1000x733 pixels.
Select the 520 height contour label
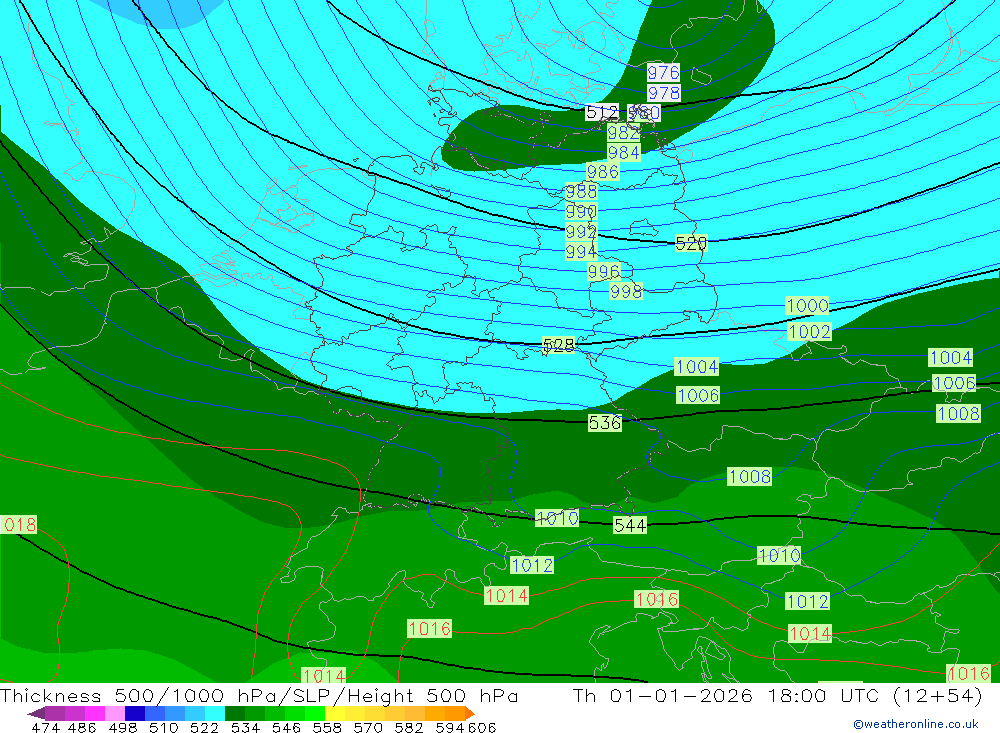pos(691,243)
